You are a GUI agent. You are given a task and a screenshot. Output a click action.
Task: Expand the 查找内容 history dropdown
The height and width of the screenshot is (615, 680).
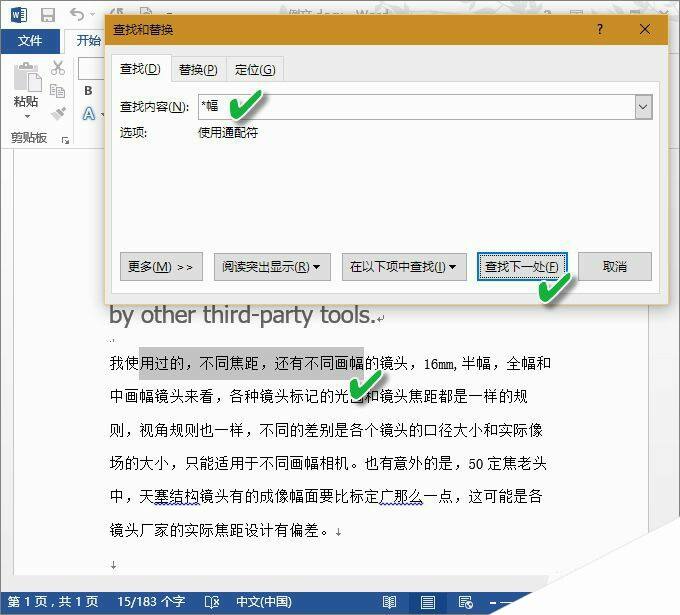pos(643,107)
